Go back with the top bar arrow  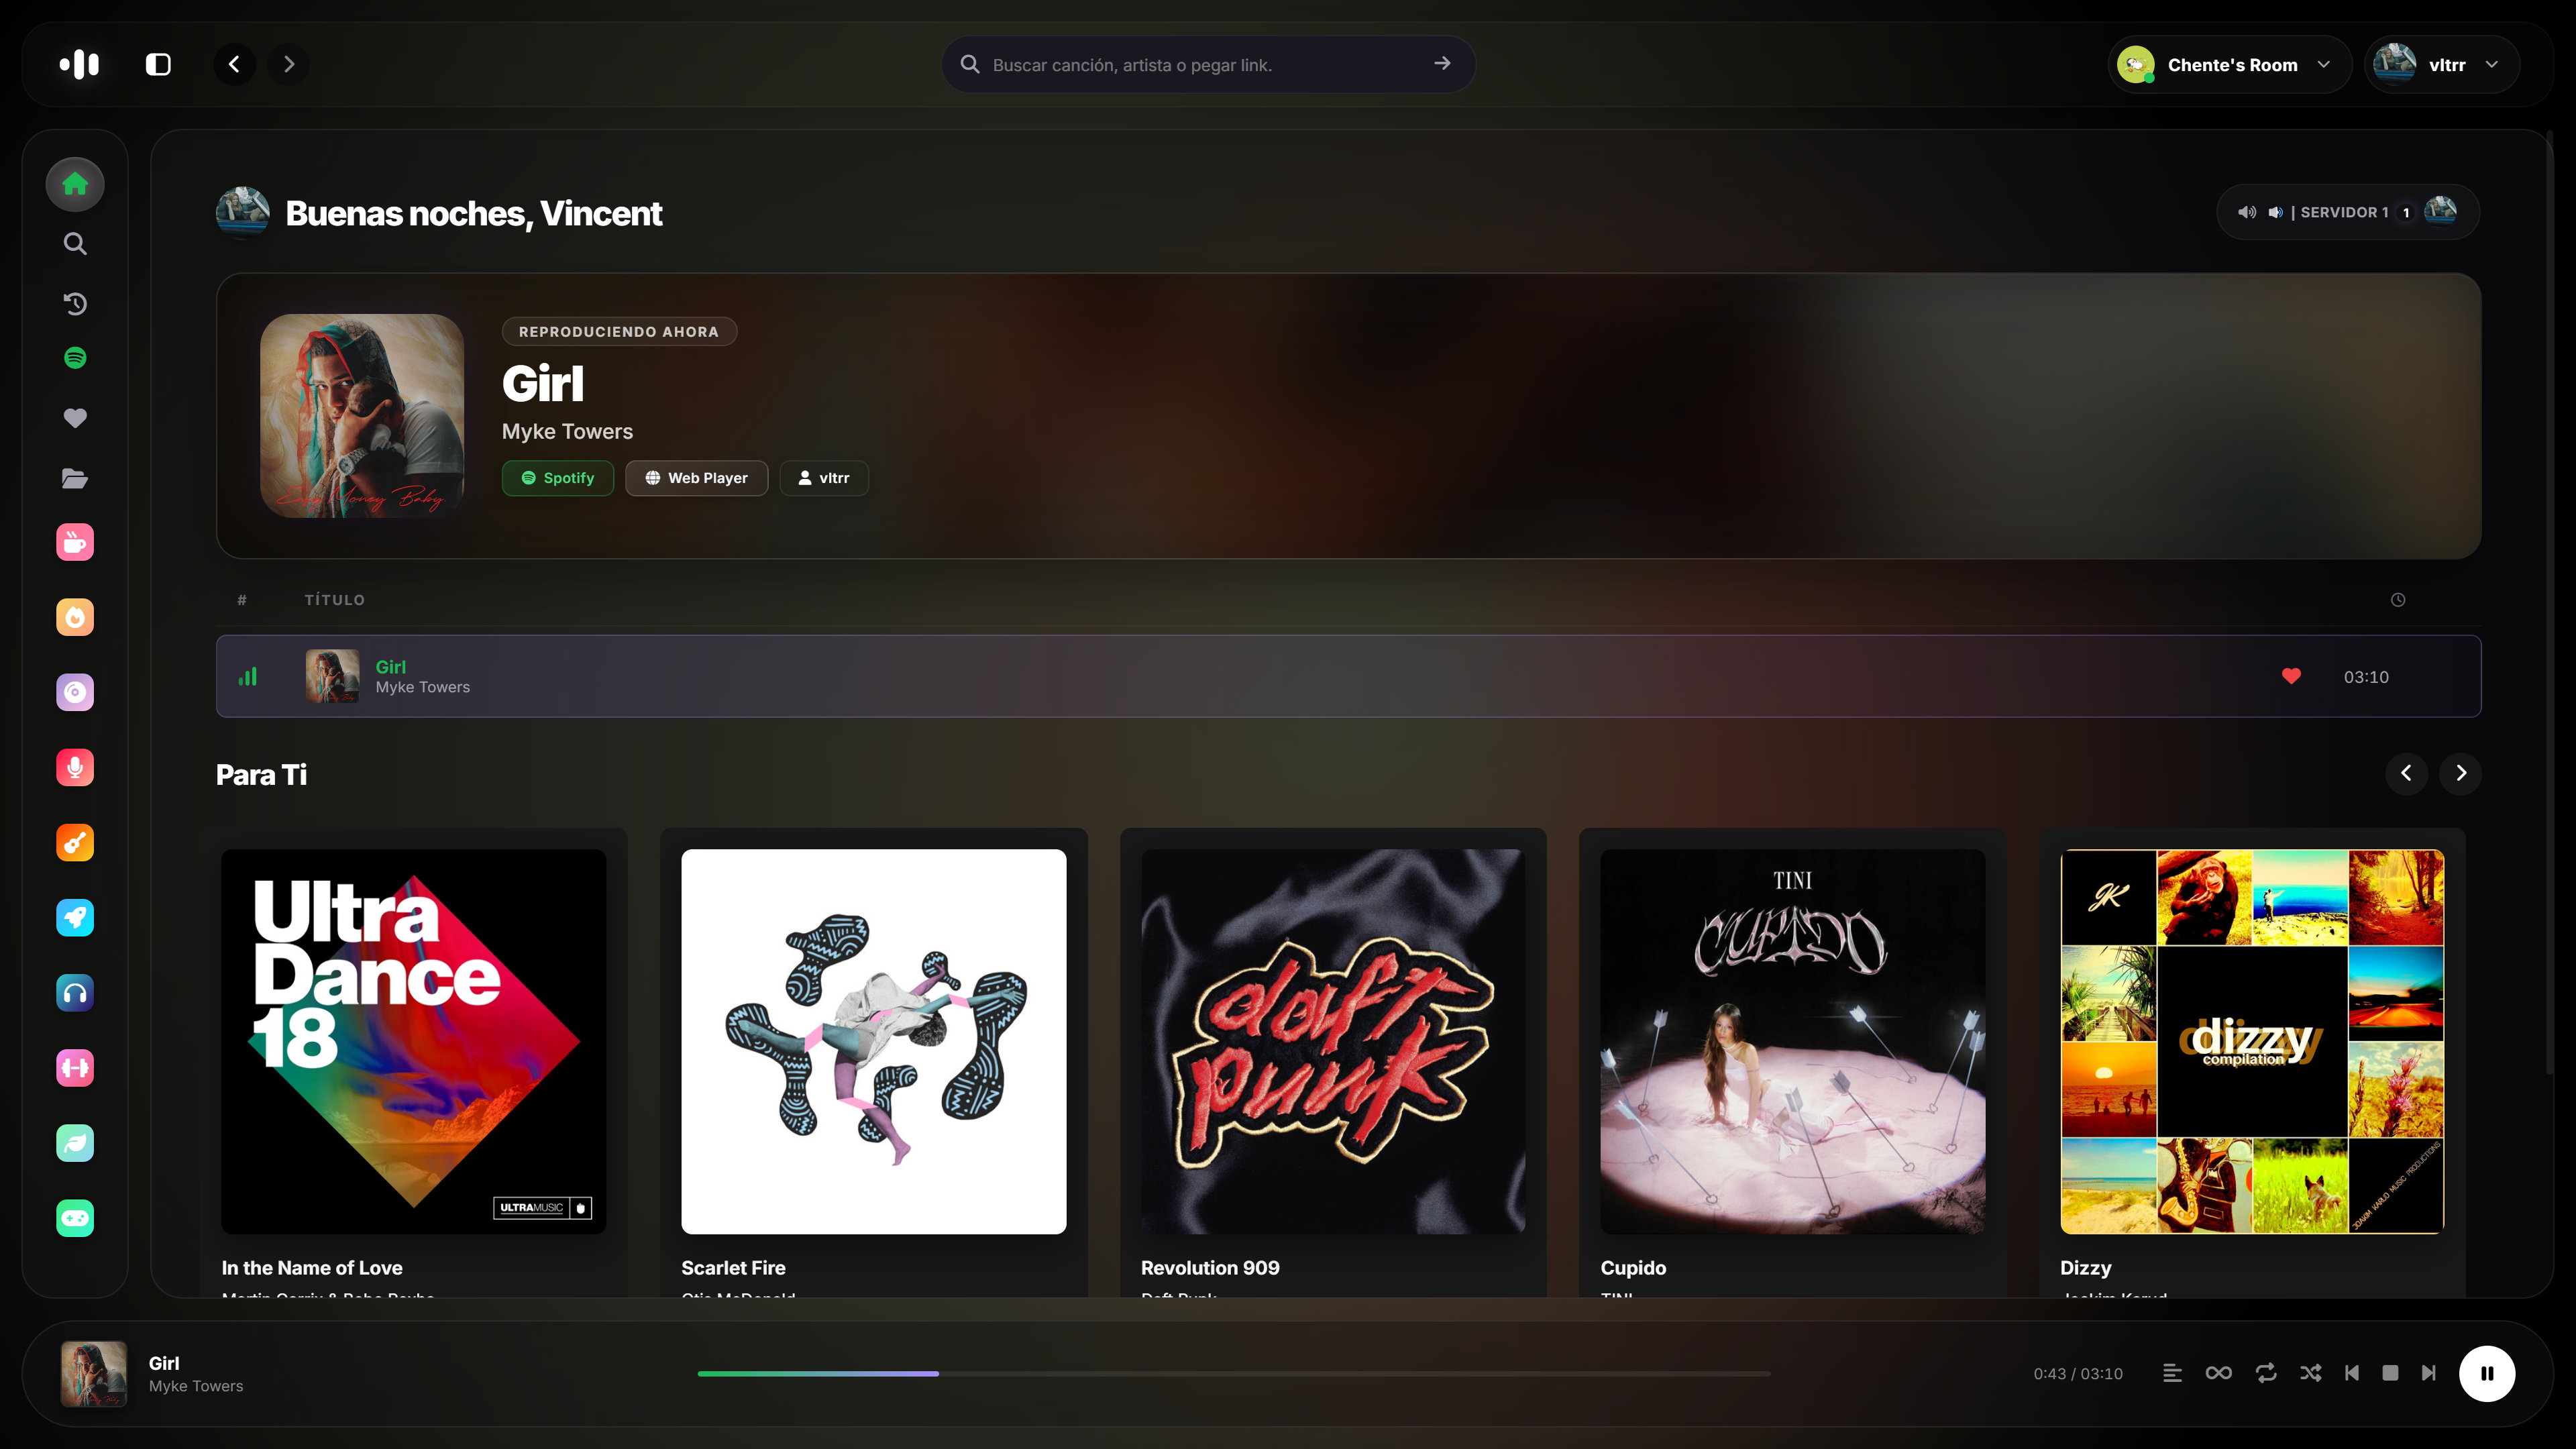(234, 64)
